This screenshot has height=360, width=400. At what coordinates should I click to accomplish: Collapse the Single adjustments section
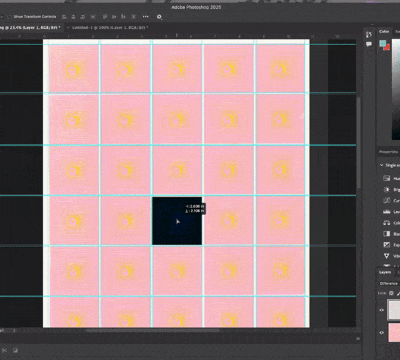coord(382,165)
